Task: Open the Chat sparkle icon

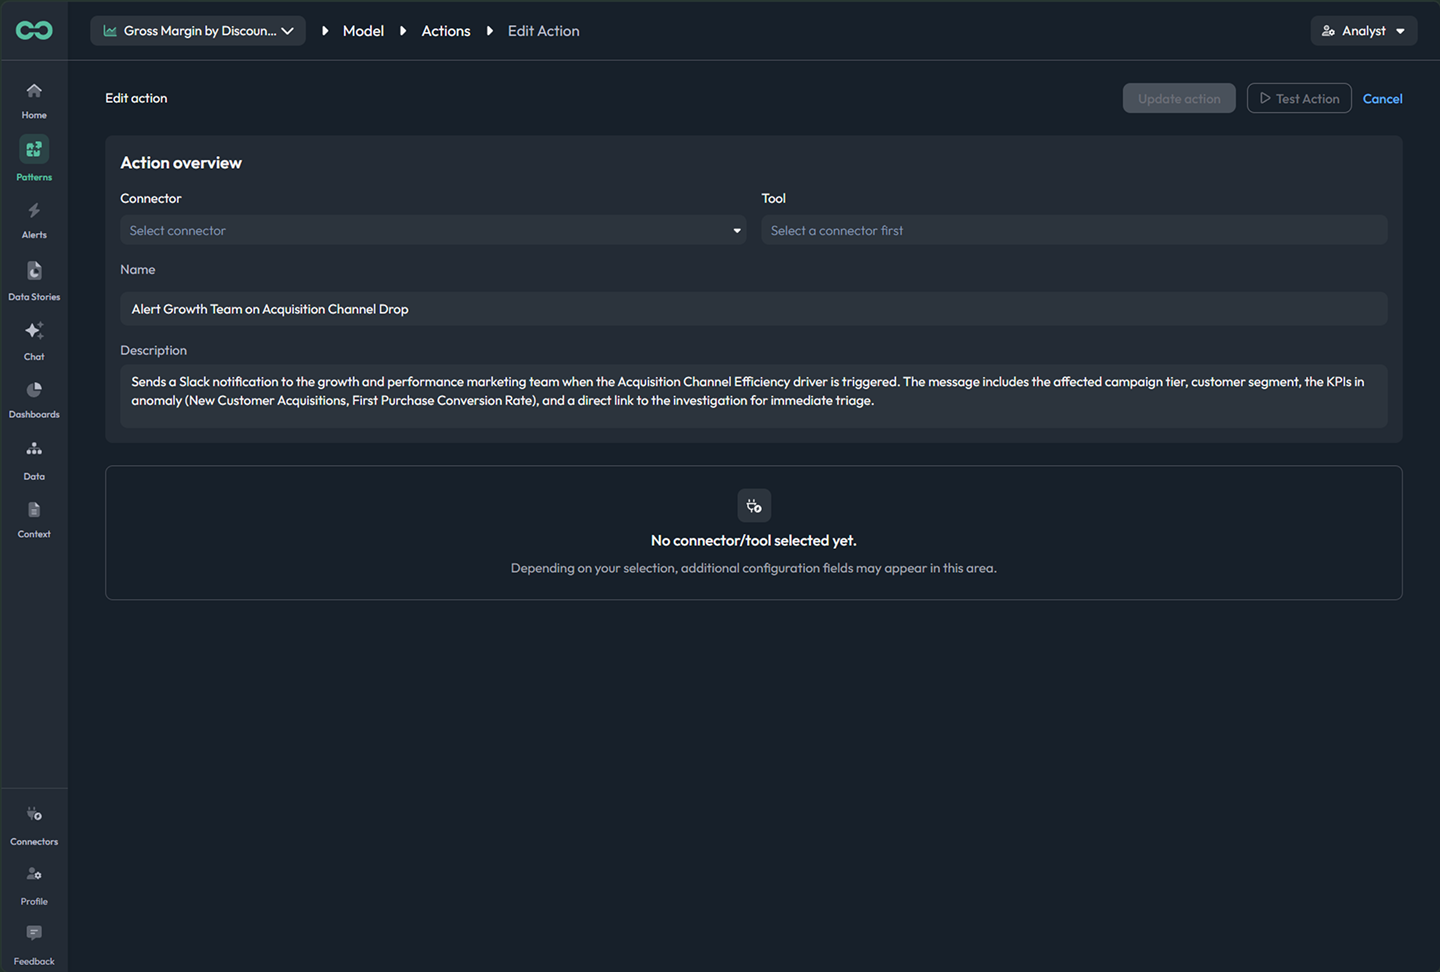Action: pyautogui.click(x=34, y=331)
